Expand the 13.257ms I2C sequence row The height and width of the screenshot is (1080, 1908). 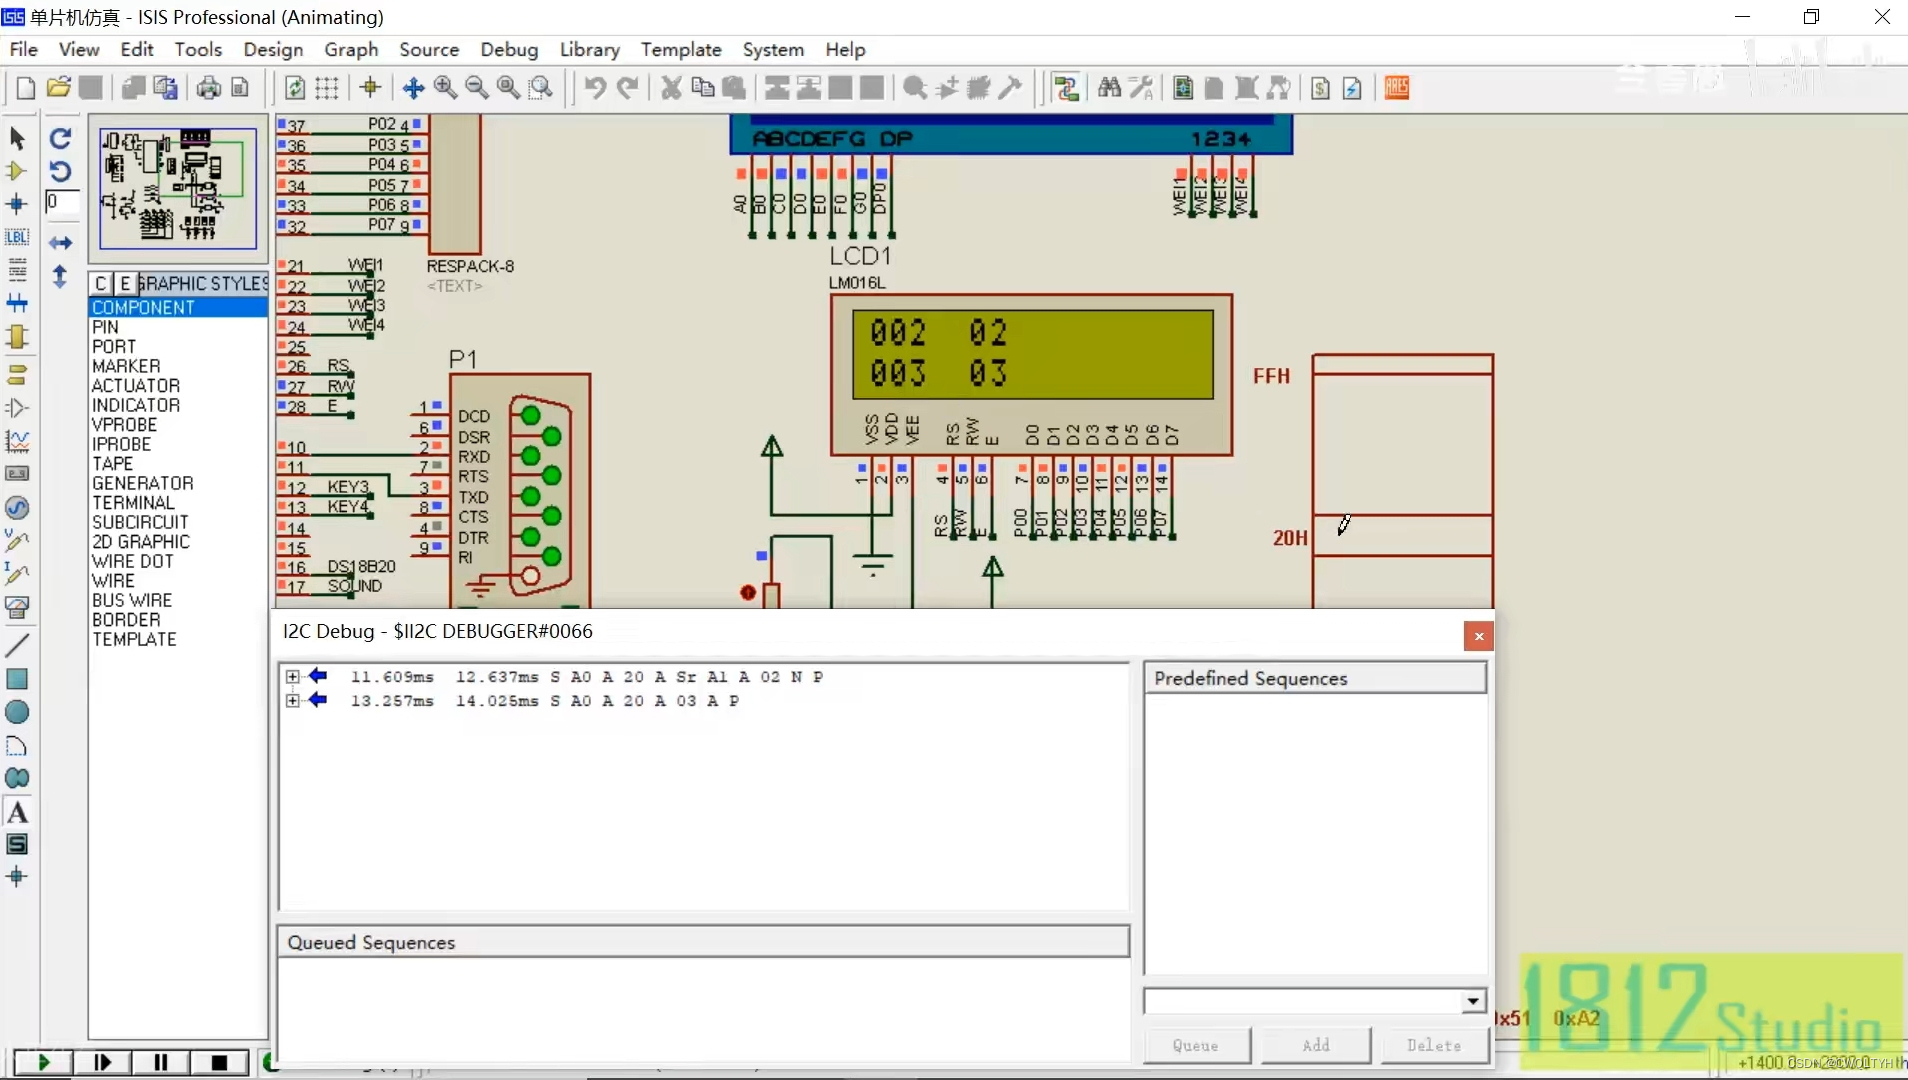click(x=292, y=701)
